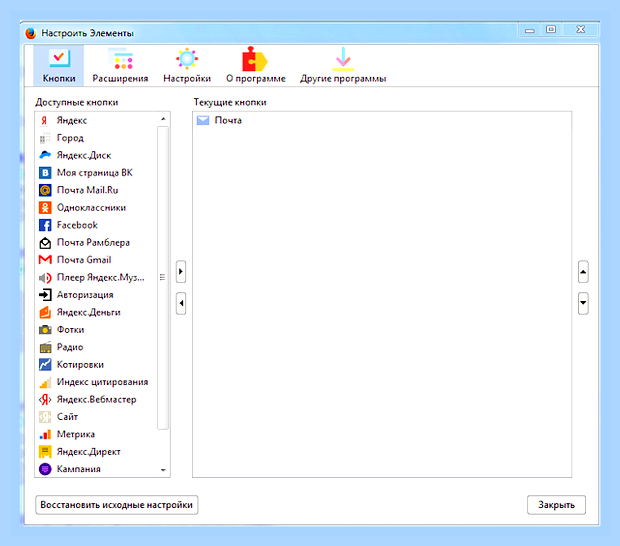This screenshot has height=546, width=620.
Task: Select the Котировки chart icon
Action: tap(45, 365)
